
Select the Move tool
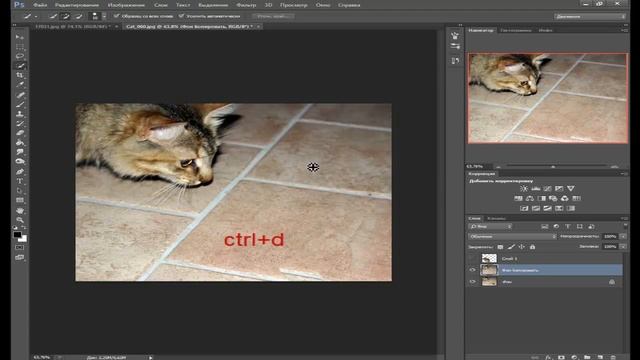tap(20, 37)
